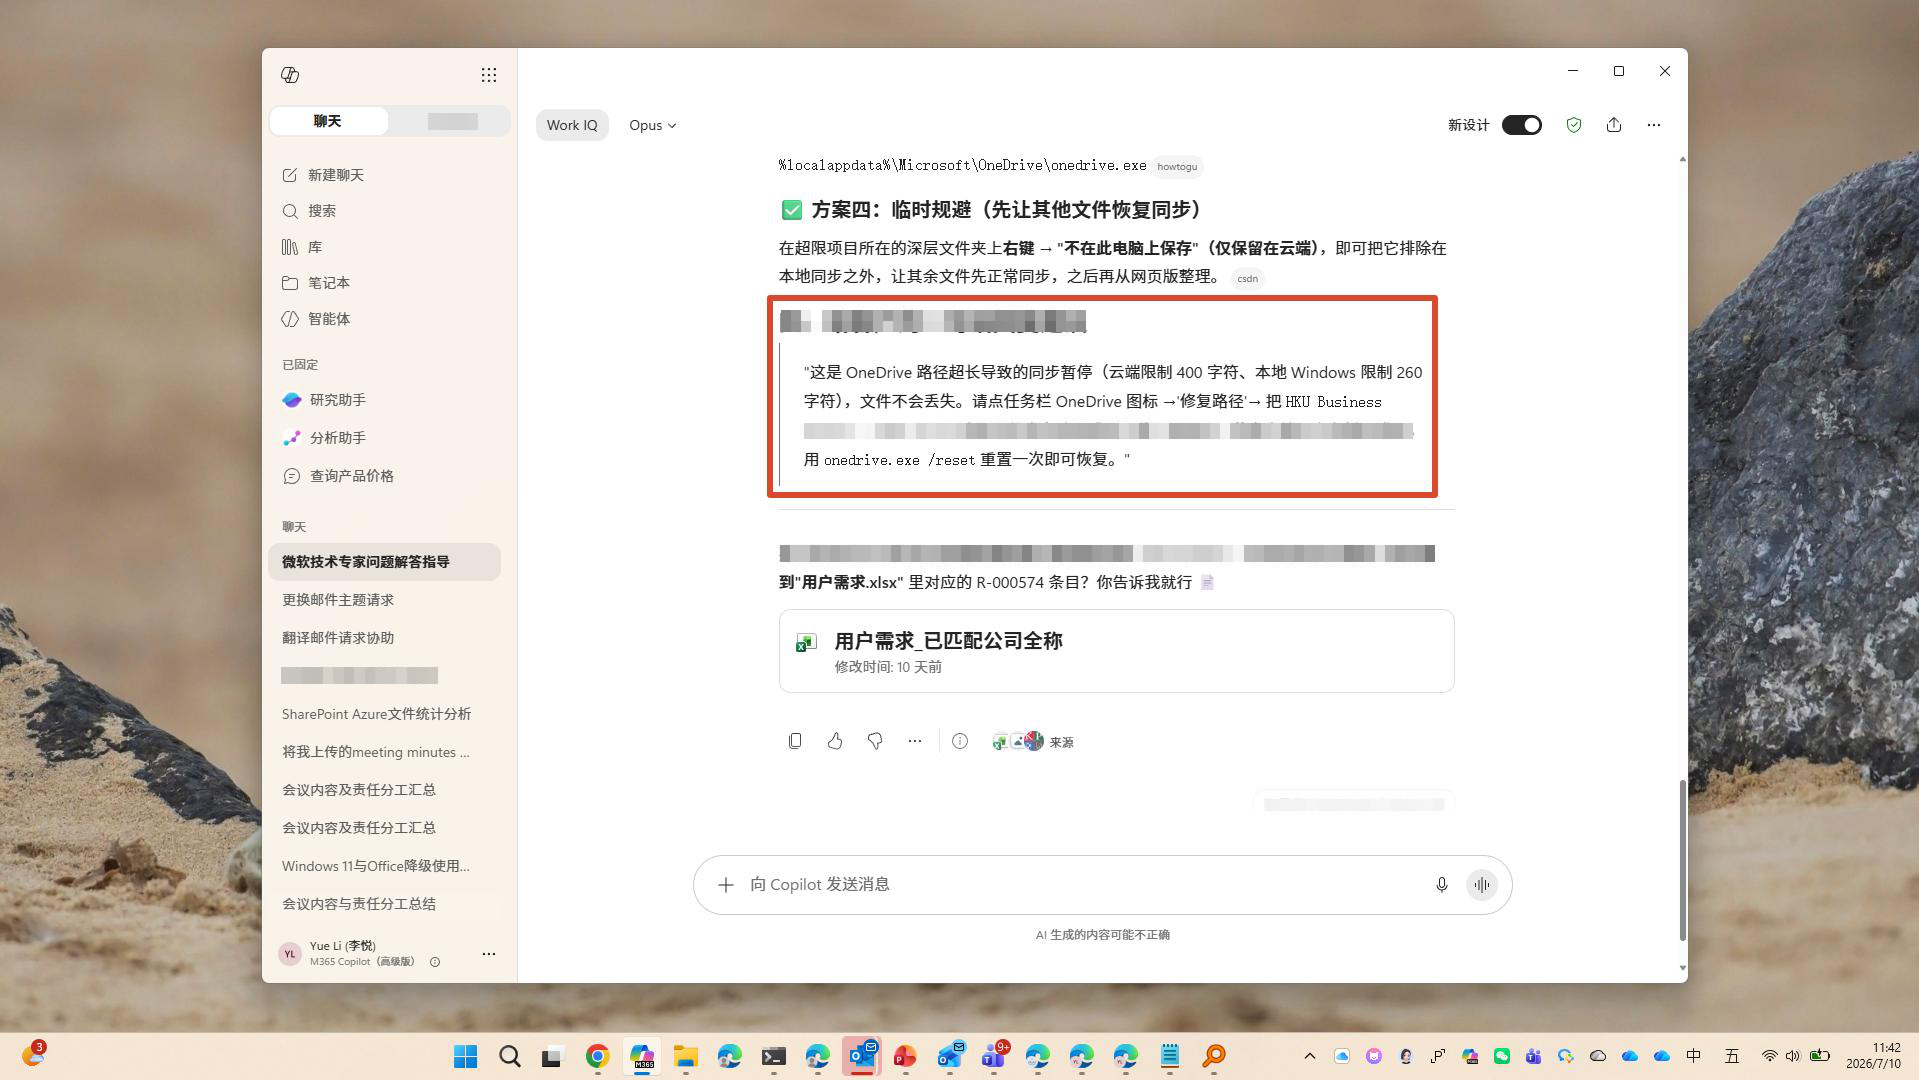1919x1080 pixels.
Task: Click the share icon in header
Action: coord(1613,125)
